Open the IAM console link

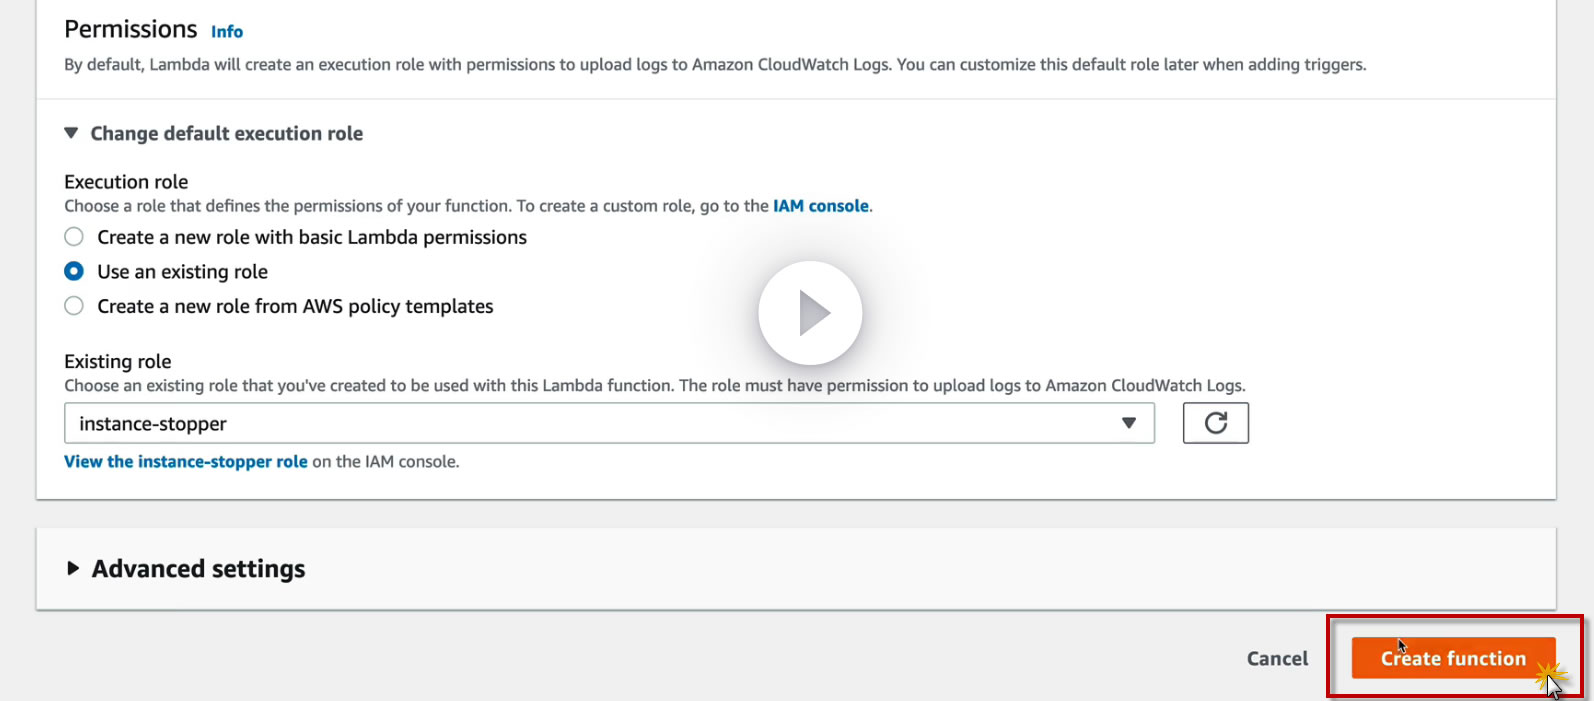pyautogui.click(x=820, y=206)
